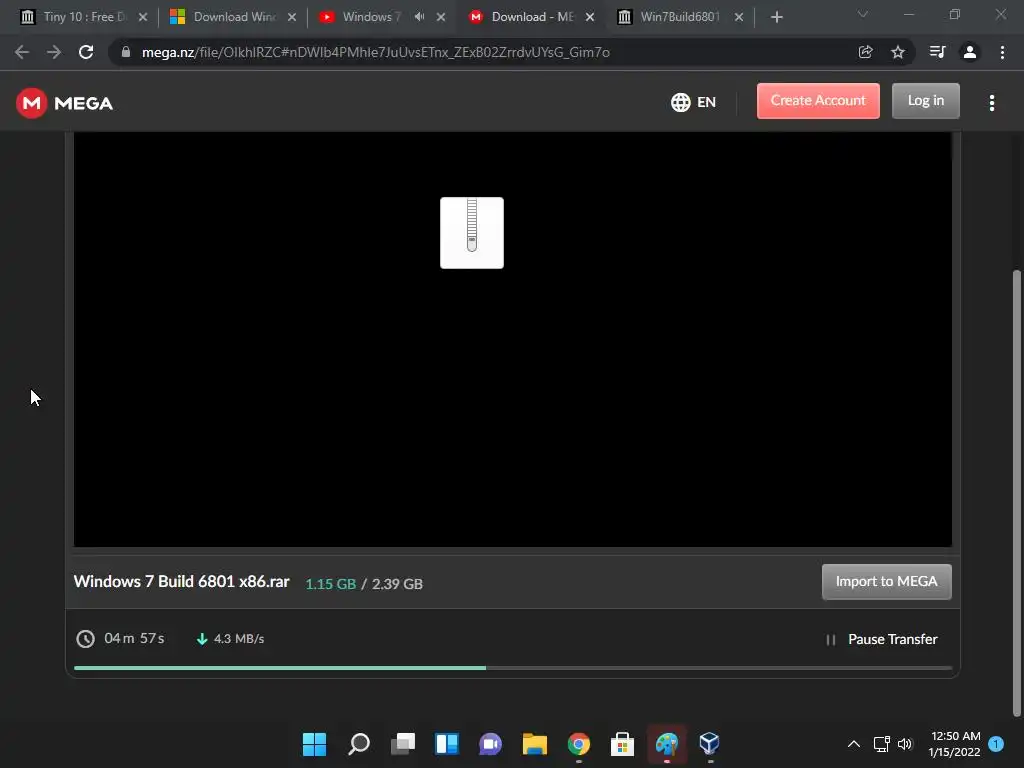
Task: Open Widgets from taskbar
Action: (x=447, y=744)
